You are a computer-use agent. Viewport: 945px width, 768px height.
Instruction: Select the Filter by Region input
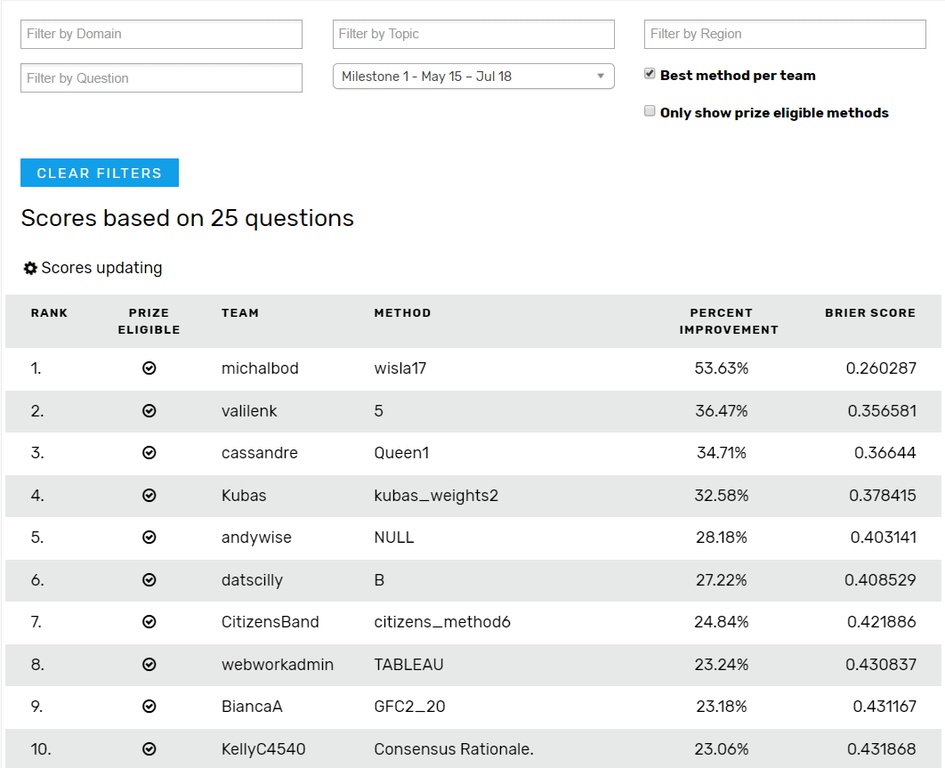(785, 34)
